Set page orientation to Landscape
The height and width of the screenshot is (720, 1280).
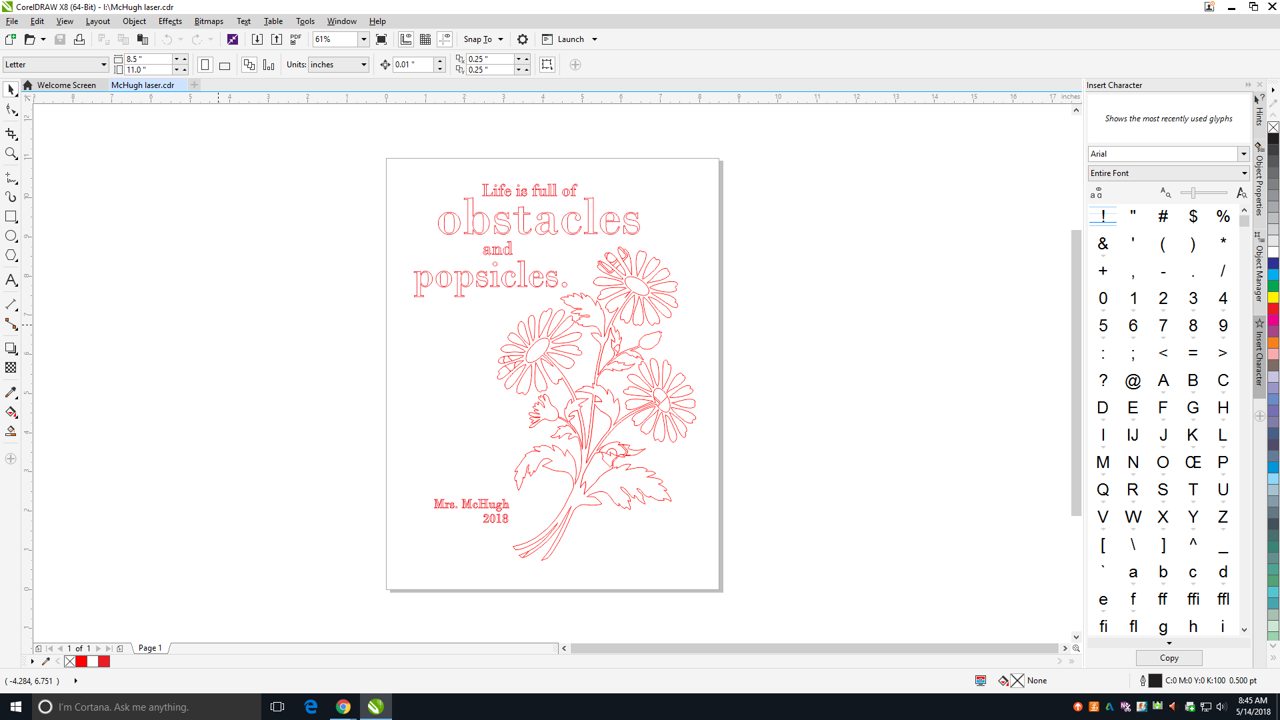coord(225,65)
